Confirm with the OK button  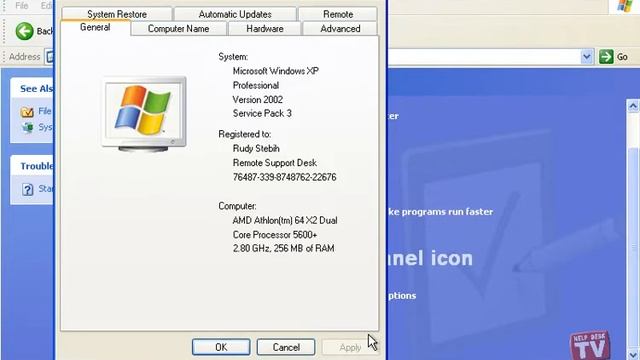pos(221,347)
